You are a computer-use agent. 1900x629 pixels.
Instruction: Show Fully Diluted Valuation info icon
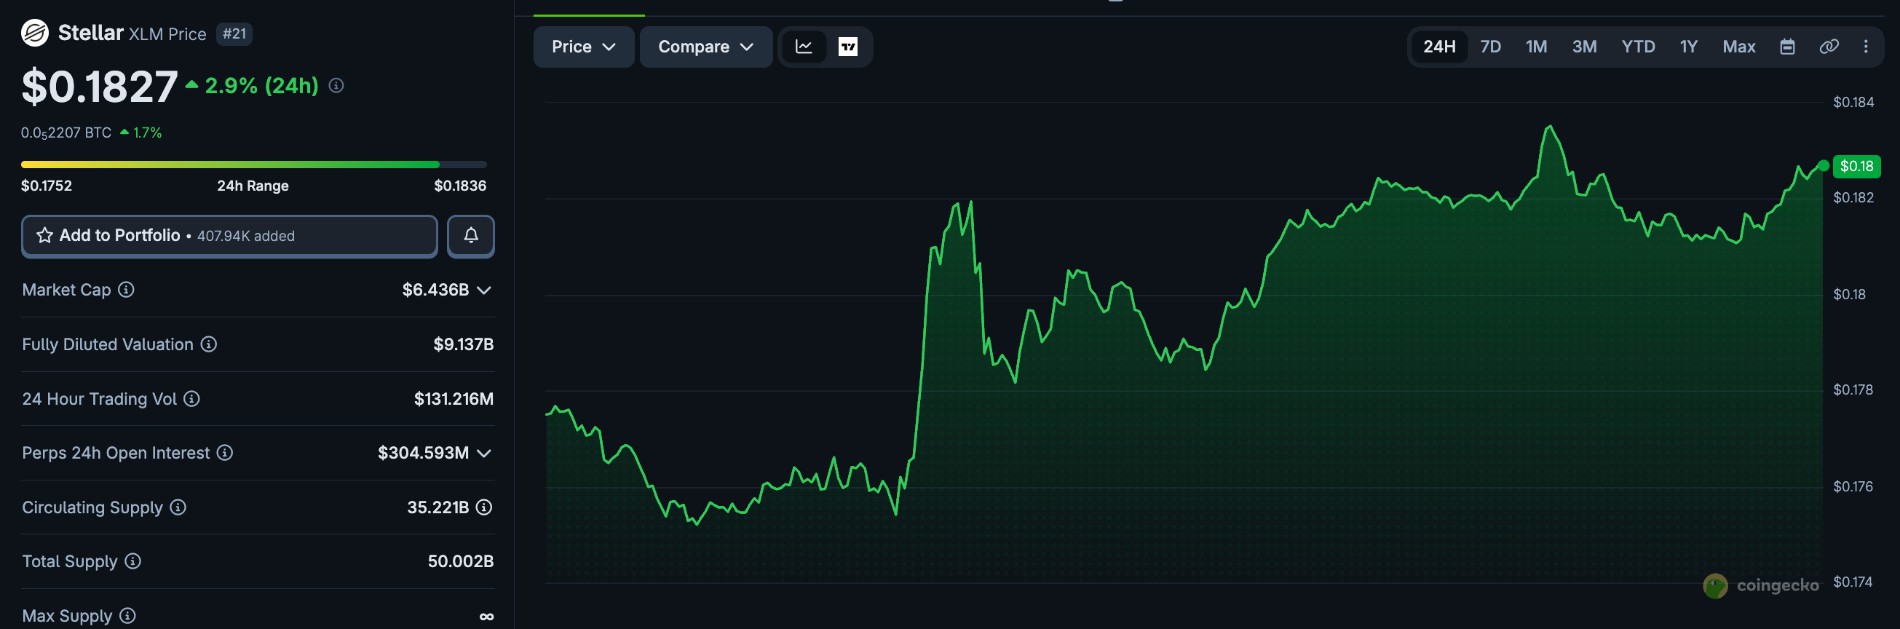point(208,344)
